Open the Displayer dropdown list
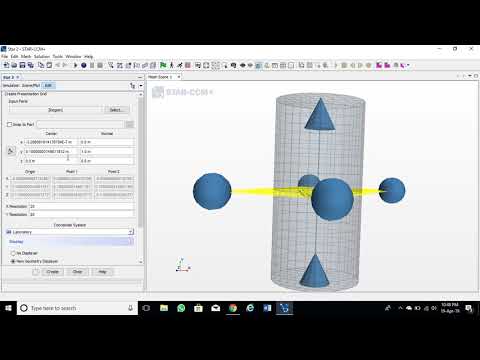 tap(70, 241)
